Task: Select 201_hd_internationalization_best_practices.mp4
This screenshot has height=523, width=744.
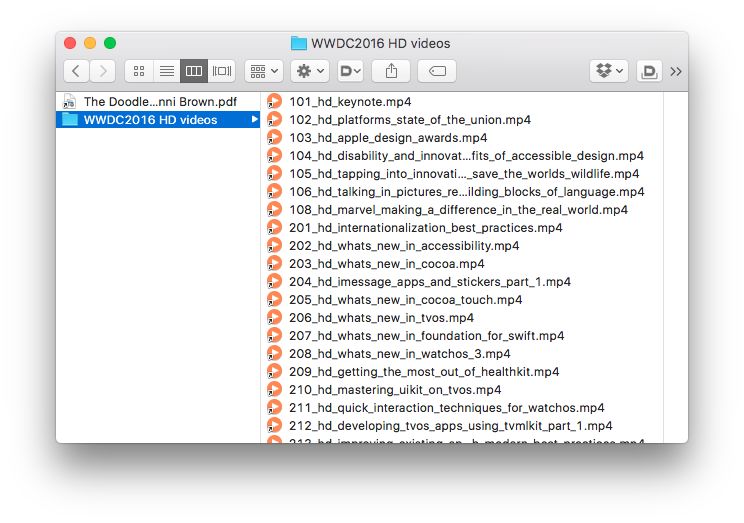Action: tap(463, 228)
